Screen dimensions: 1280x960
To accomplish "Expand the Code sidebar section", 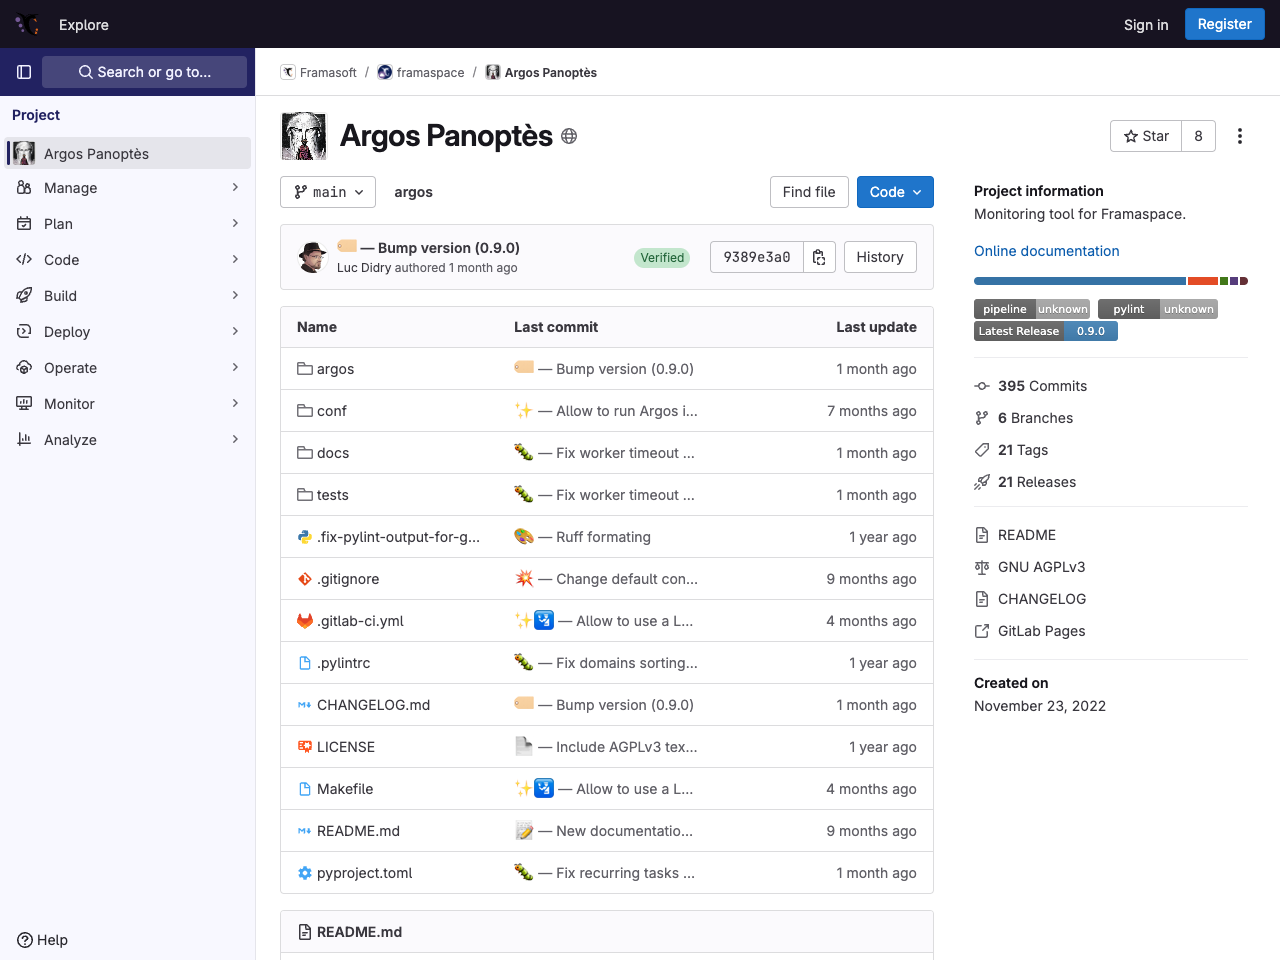I will point(127,260).
